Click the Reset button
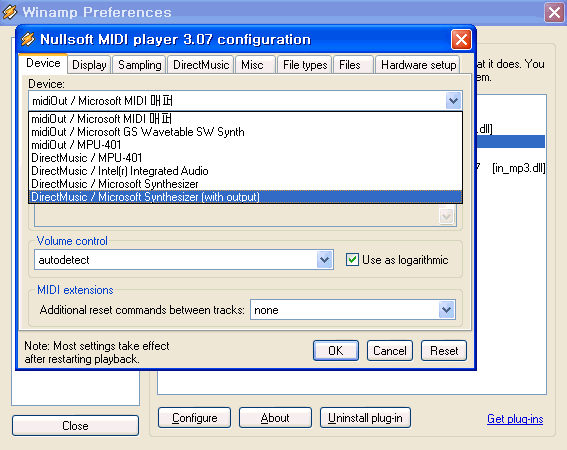567x450 pixels. pos(444,351)
